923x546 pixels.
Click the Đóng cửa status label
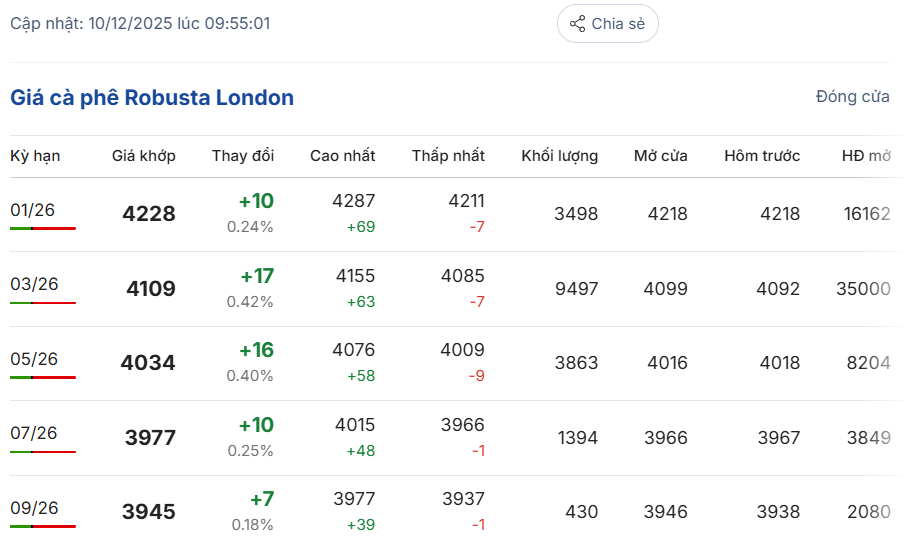pyautogui.click(x=852, y=97)
